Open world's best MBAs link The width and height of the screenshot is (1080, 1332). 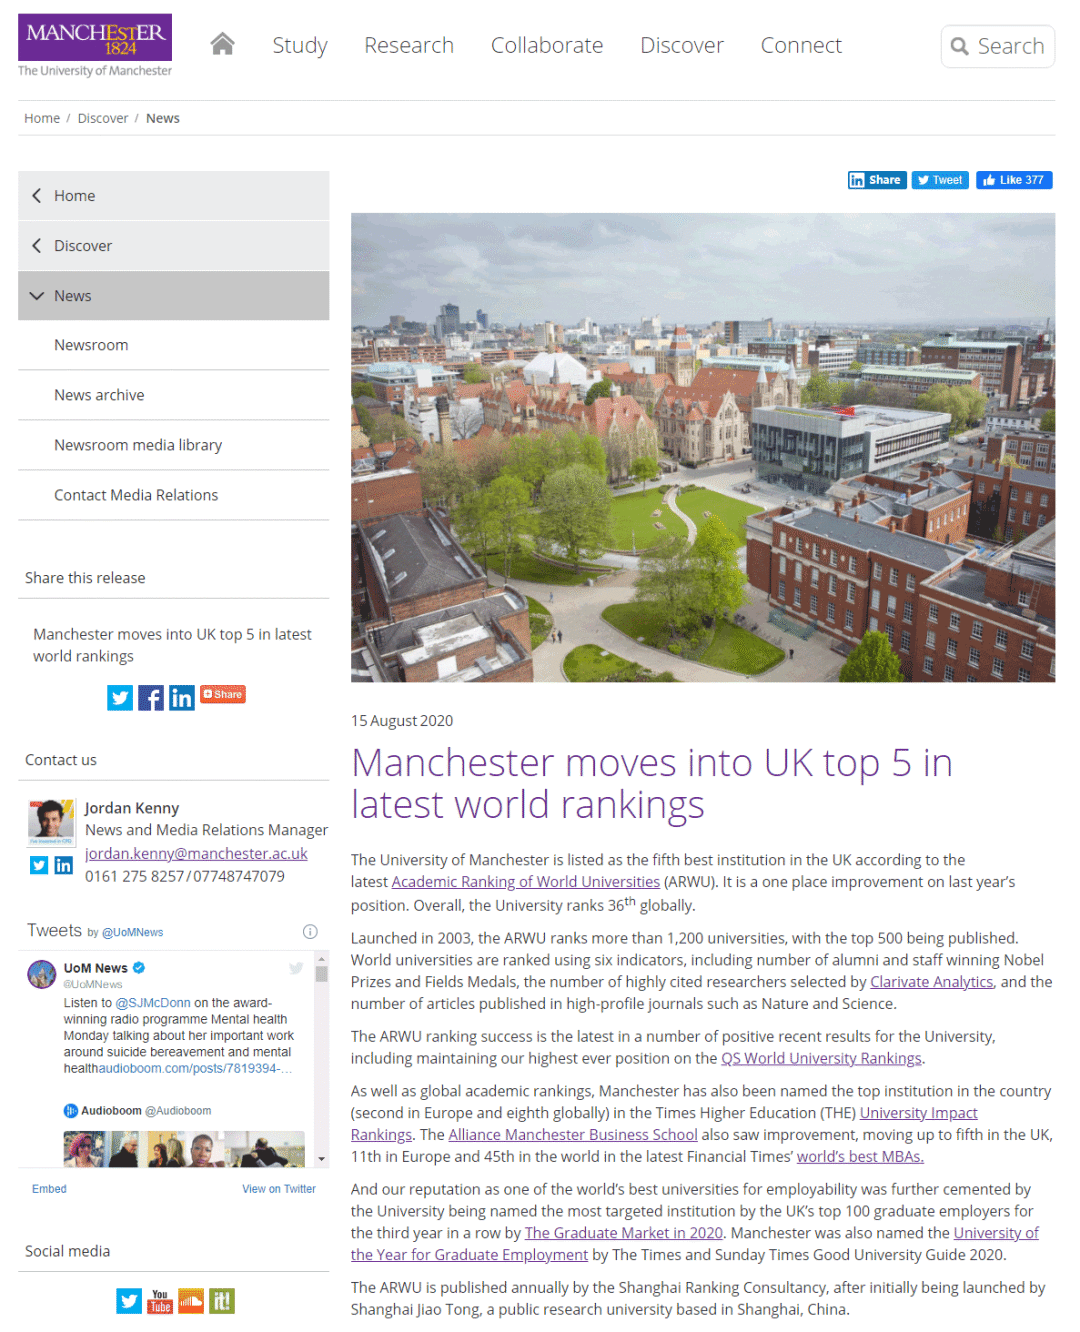click(860, 1157)
